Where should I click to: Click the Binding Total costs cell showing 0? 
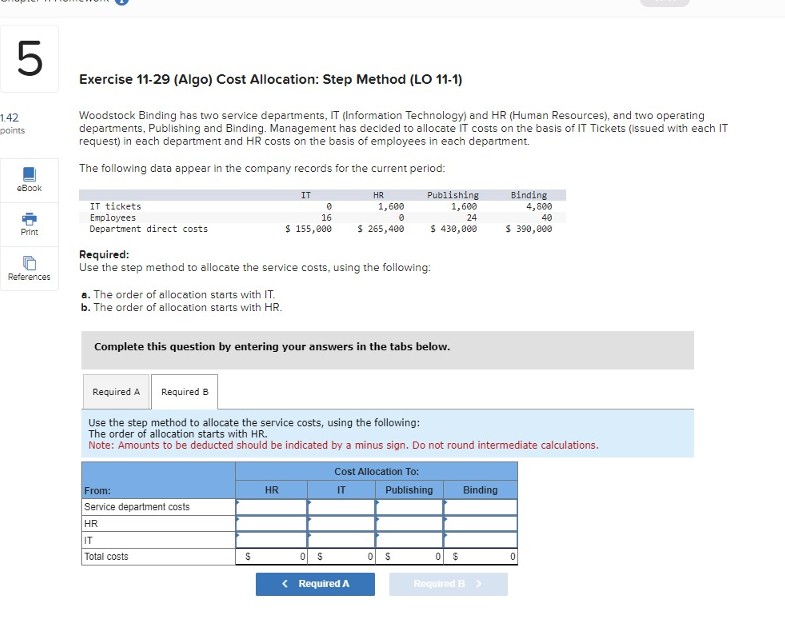tap(480, 556)
